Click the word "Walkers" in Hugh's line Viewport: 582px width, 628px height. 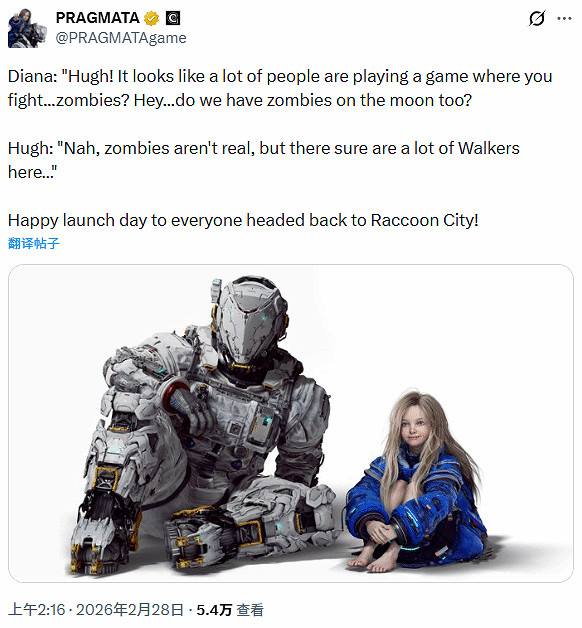click(489, 148)
